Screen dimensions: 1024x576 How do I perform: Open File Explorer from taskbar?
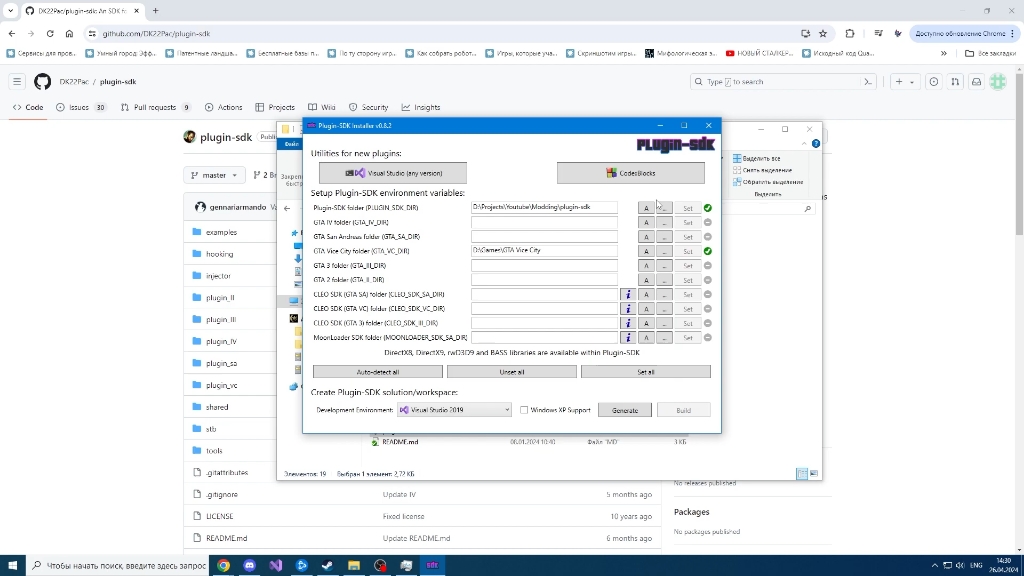click(354, 566)
